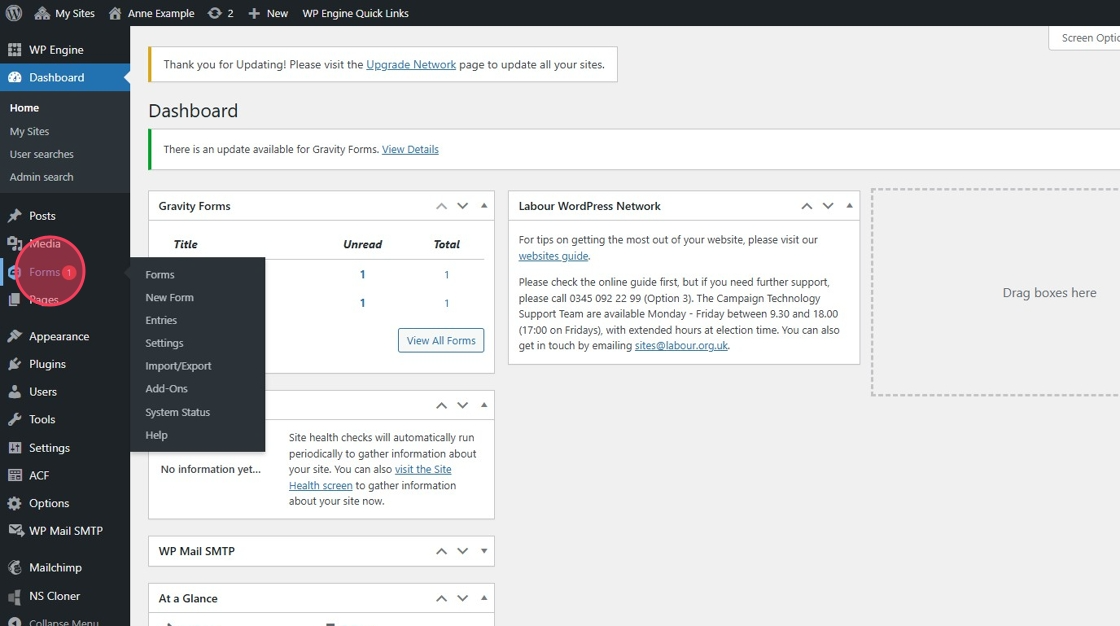The width and height of the screenshot is (1120, 626).
Task: Open the My Sites menu icon
Action: tap(42, 13)
